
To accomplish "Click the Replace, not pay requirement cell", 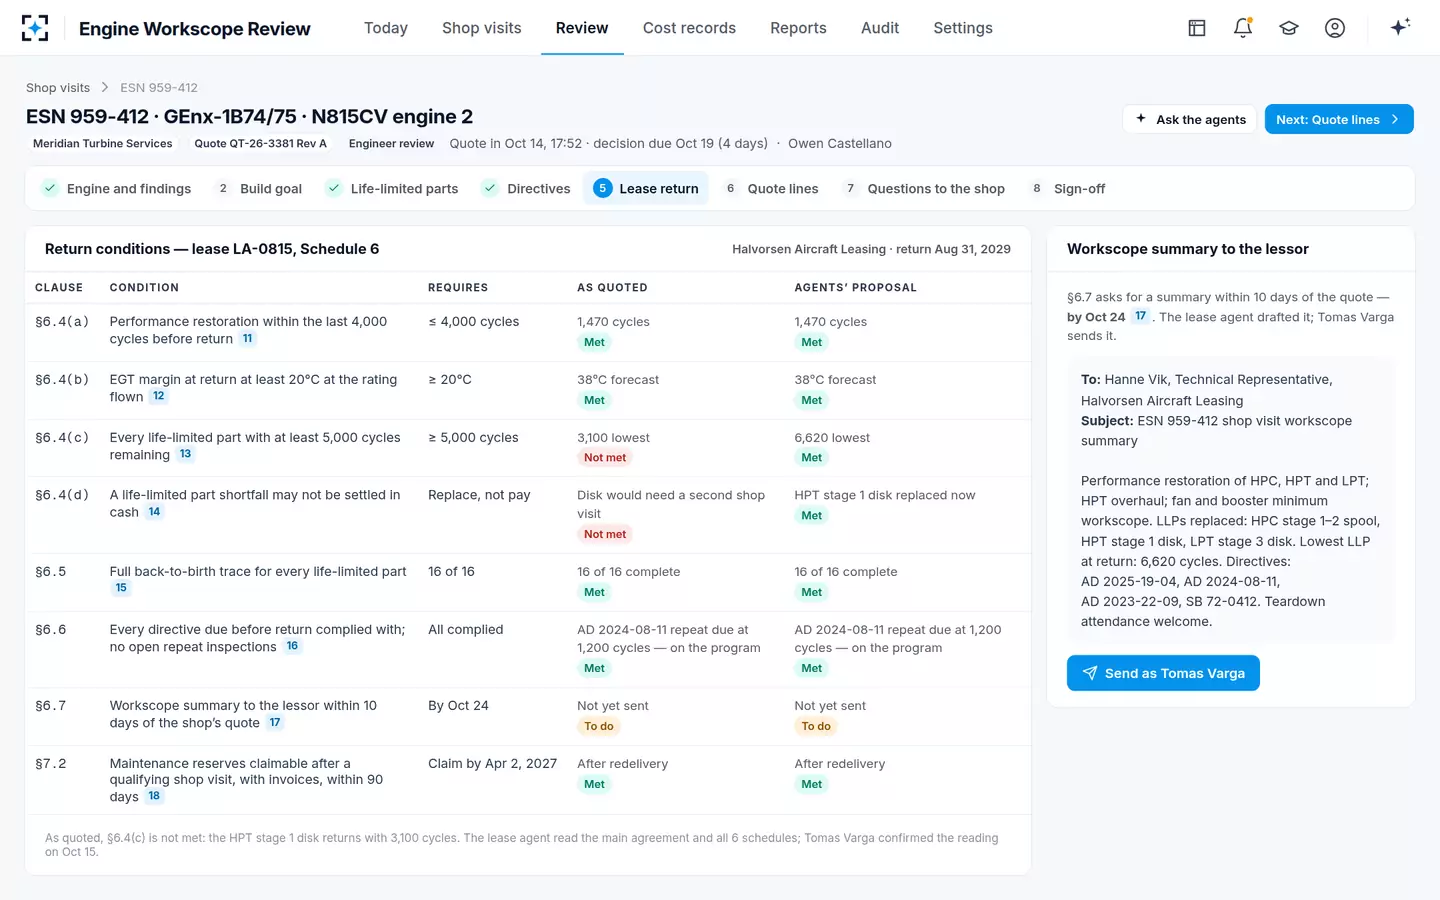I will (479, 495).
